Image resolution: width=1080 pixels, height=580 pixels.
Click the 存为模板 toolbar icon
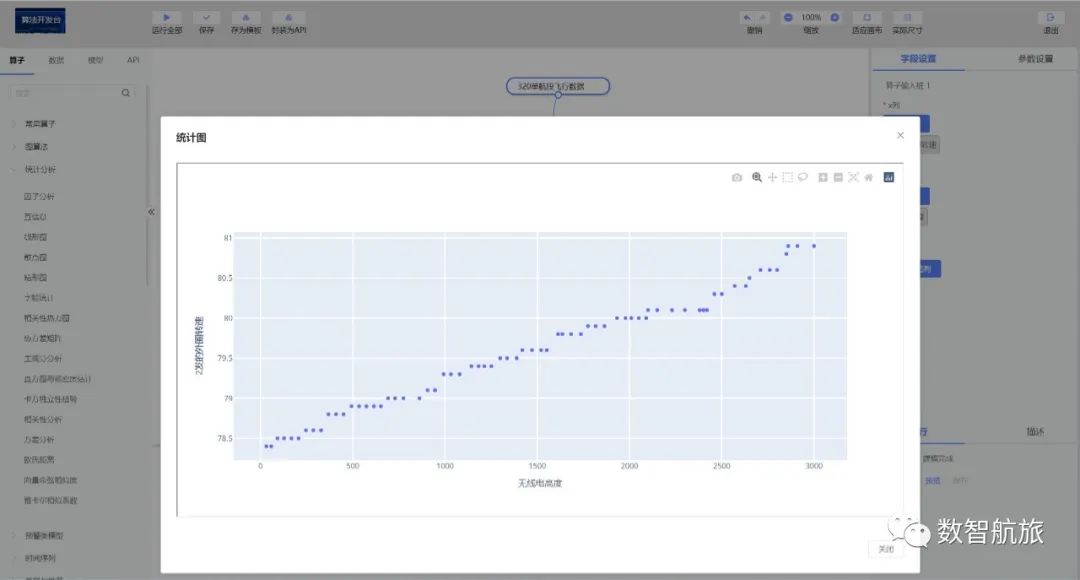click(246, 17)
